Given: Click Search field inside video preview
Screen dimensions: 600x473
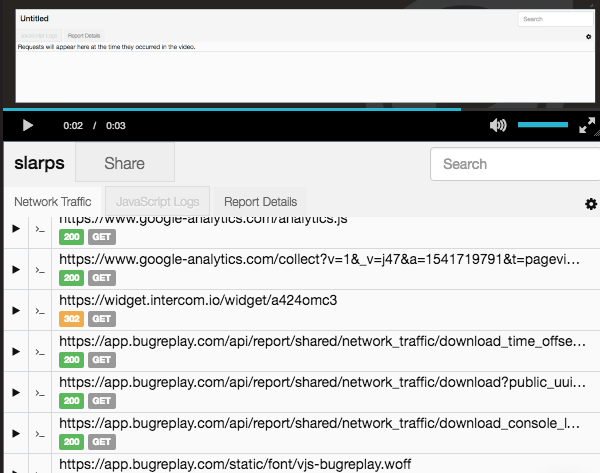Looking at the screenshot, I should click(x=555, y=19).
